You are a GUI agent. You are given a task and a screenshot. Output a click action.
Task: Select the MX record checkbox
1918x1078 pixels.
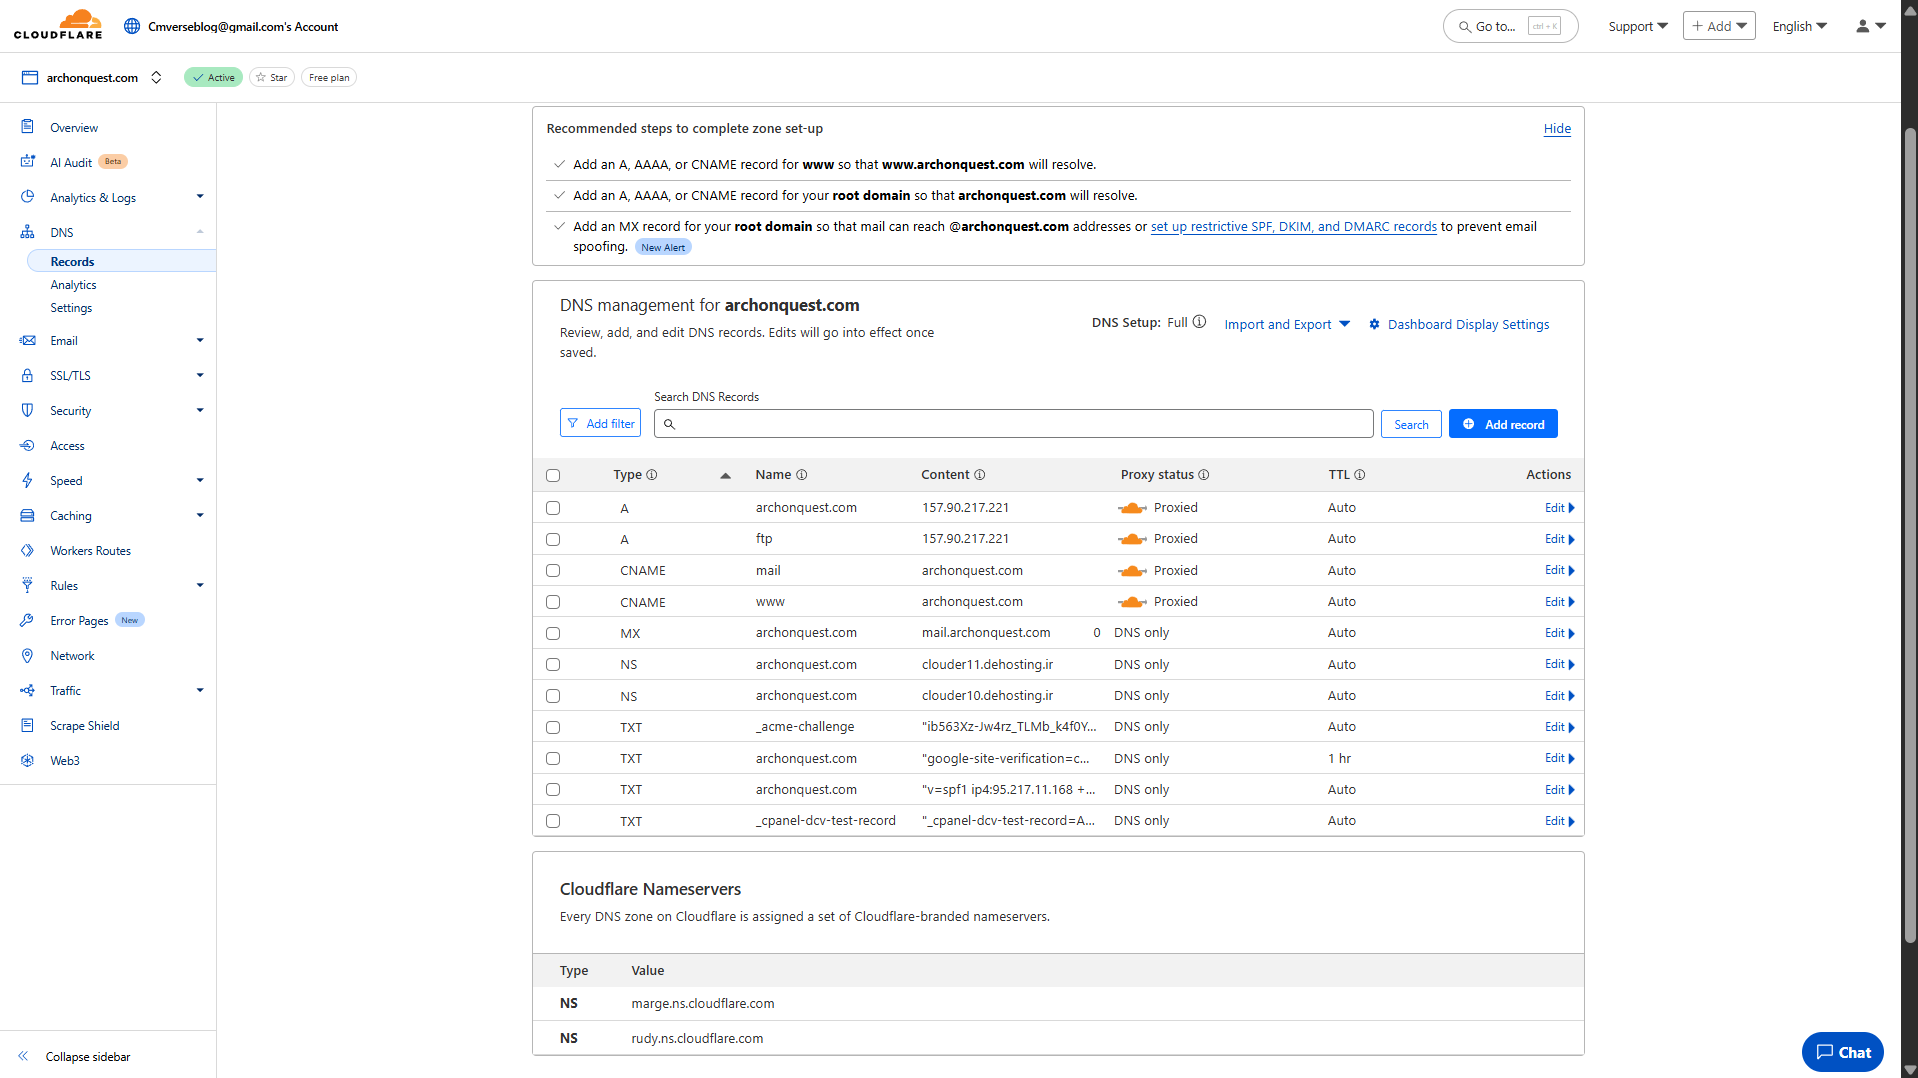[553, 634]
